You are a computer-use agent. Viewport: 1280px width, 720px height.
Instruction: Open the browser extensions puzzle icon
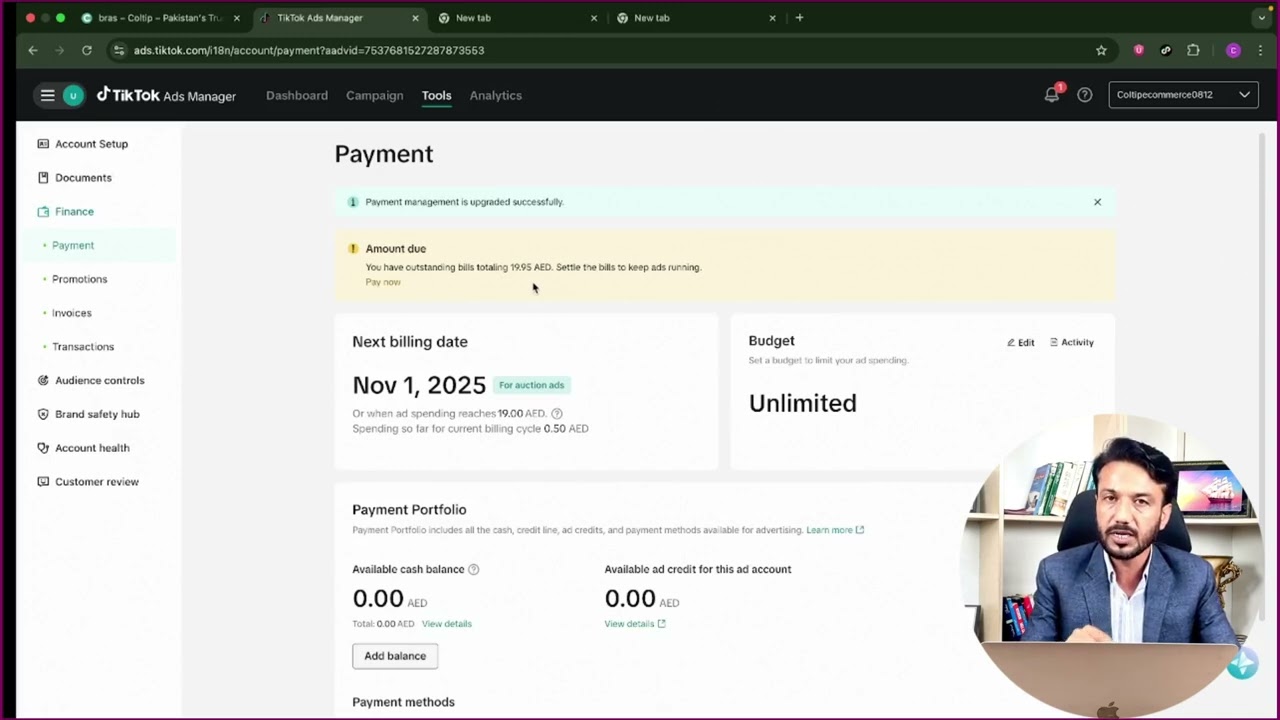(x=1193, y=50)
